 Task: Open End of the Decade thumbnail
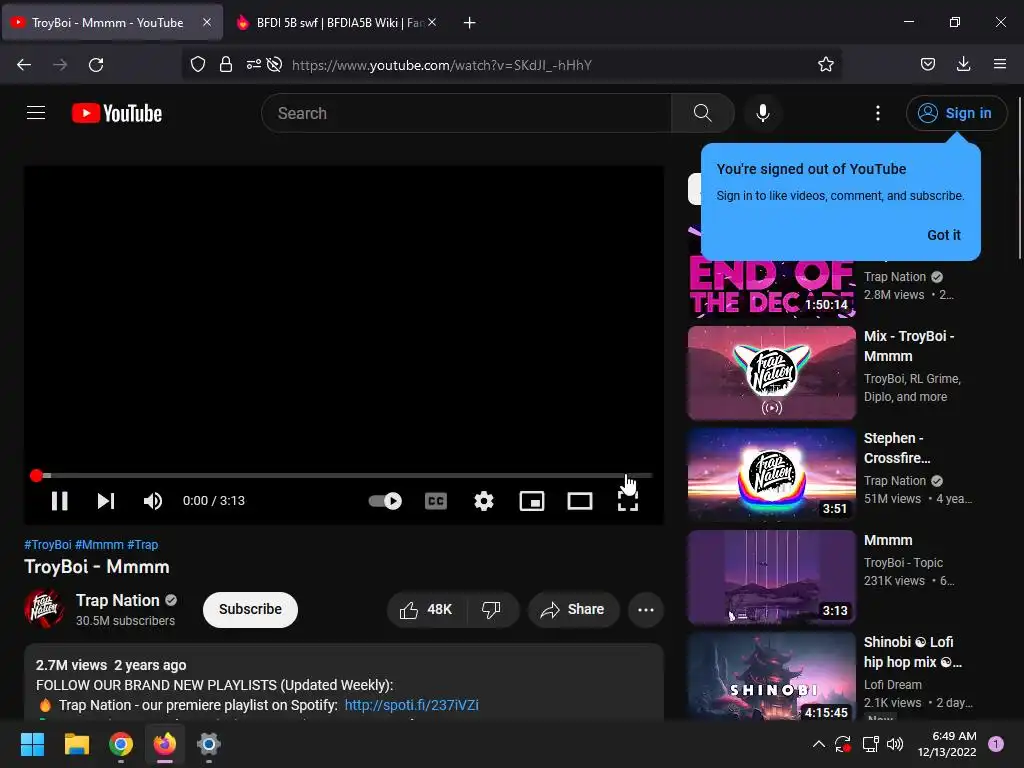coord(771,285)
